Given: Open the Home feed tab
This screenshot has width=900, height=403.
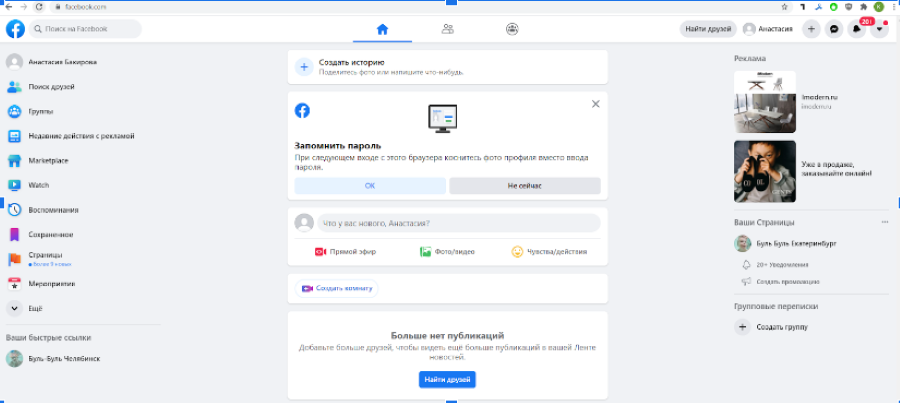Looking at the screenshot, I should tap(382, 29).
